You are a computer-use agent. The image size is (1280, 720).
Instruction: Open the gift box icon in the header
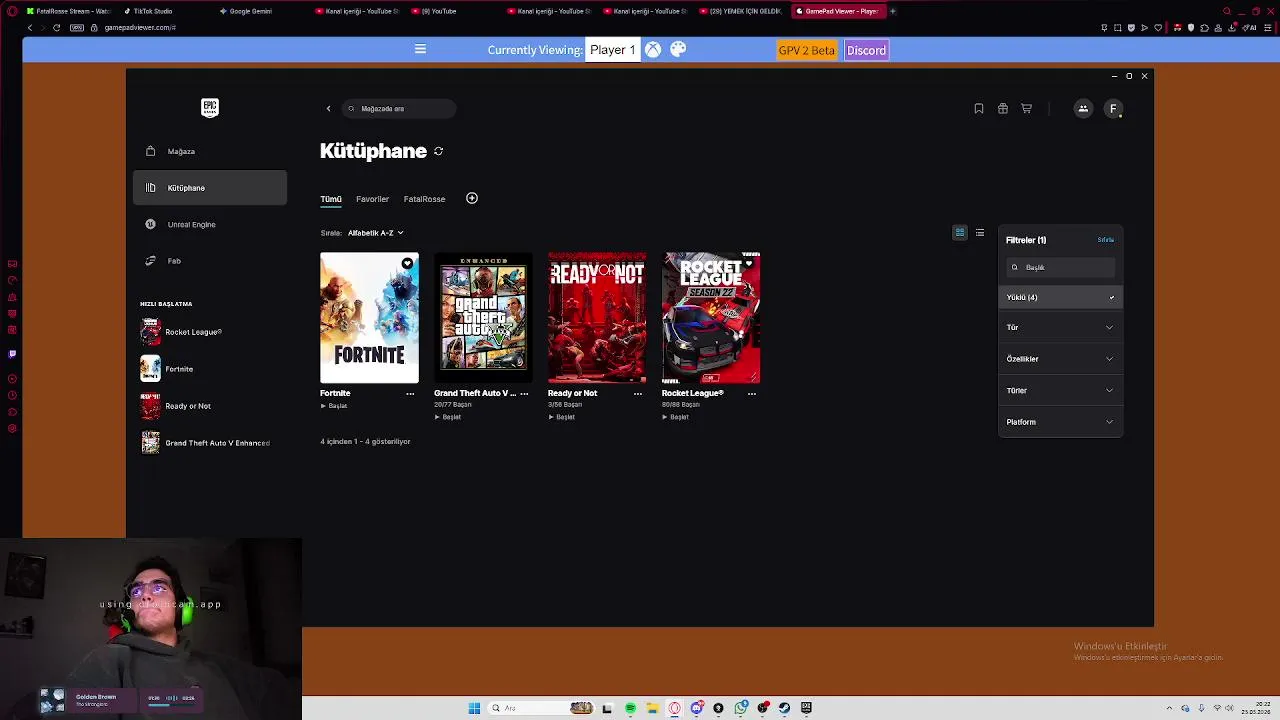click(1003, 108)
